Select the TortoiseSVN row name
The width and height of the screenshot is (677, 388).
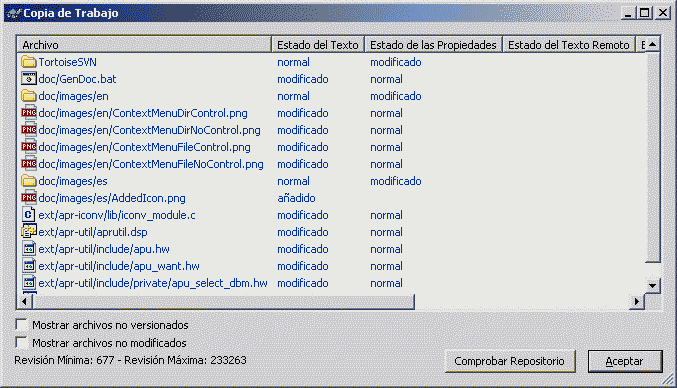click(67, 62)
